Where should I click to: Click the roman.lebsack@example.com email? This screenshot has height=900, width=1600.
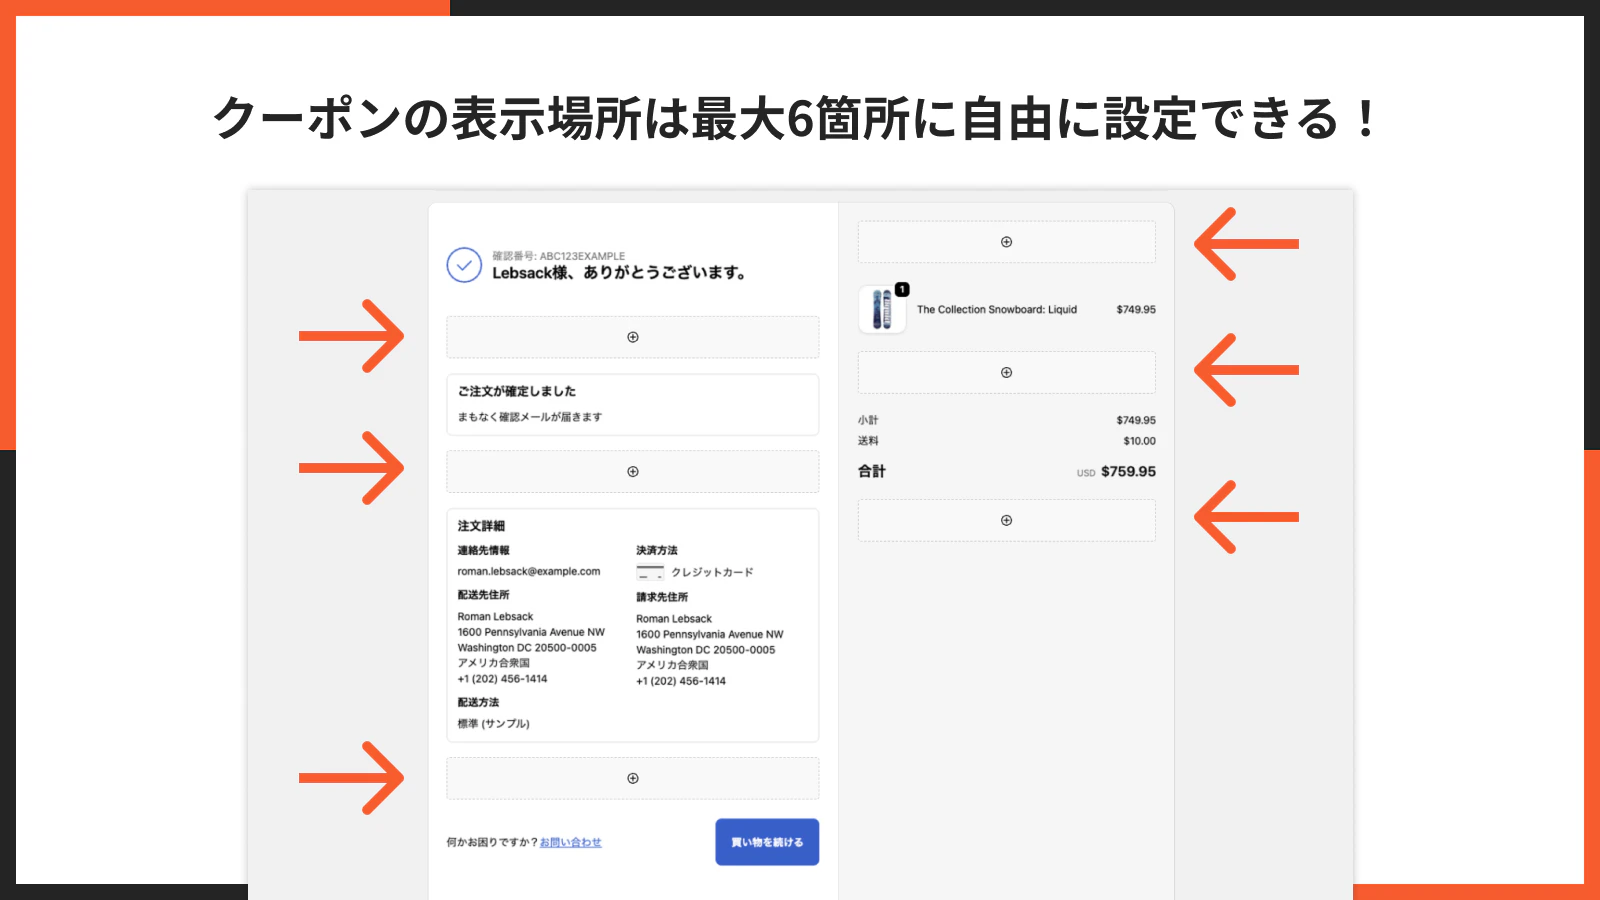[529, 571]
